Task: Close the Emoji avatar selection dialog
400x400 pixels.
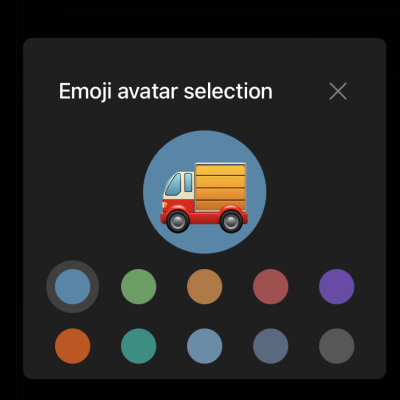Action: pos(338,91)
